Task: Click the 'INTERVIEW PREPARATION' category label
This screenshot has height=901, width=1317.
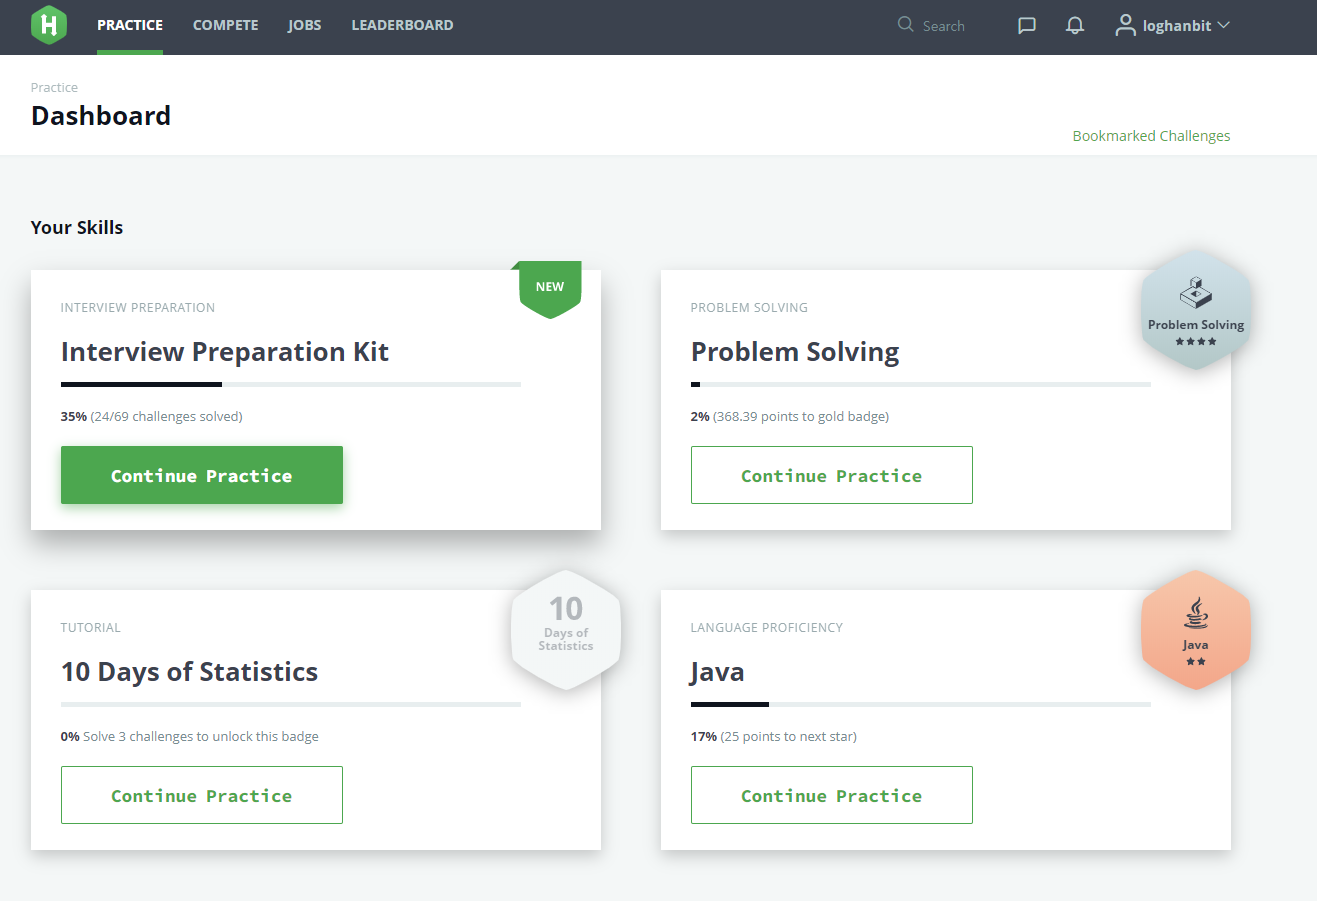Action: 138,307
